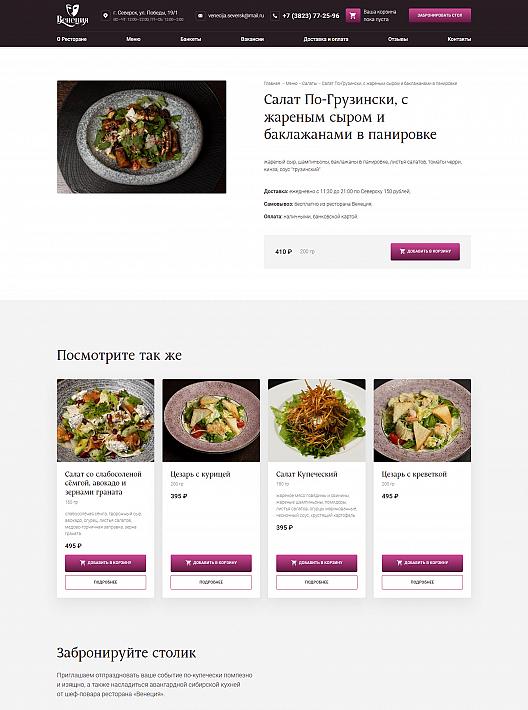Open the Меню navigation item
The image size is (528, 710).
click(x=133, y=39)
